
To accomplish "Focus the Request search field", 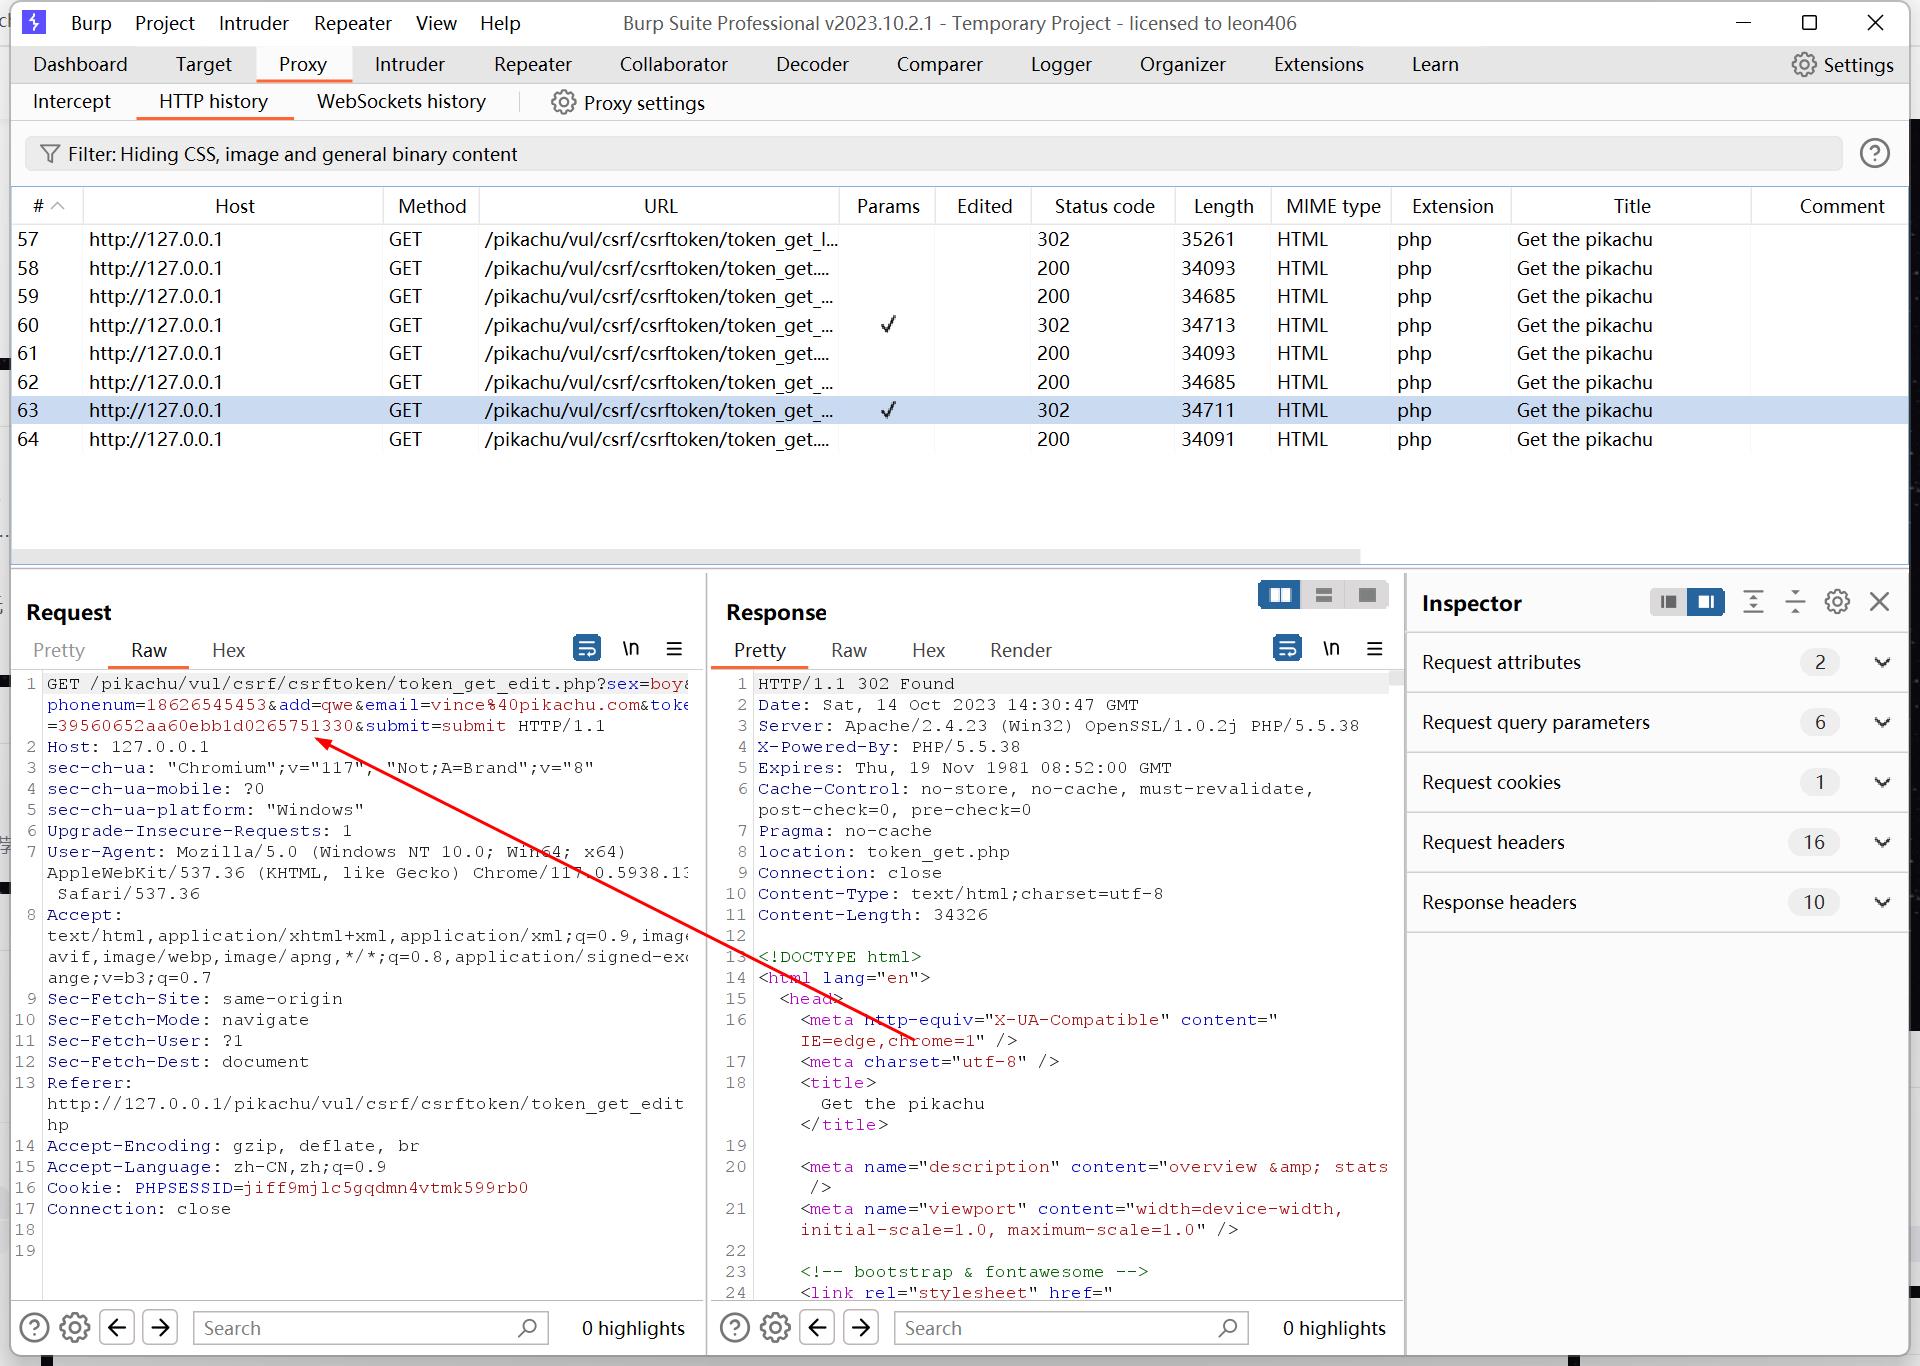I will click(x=371, y=1327).
